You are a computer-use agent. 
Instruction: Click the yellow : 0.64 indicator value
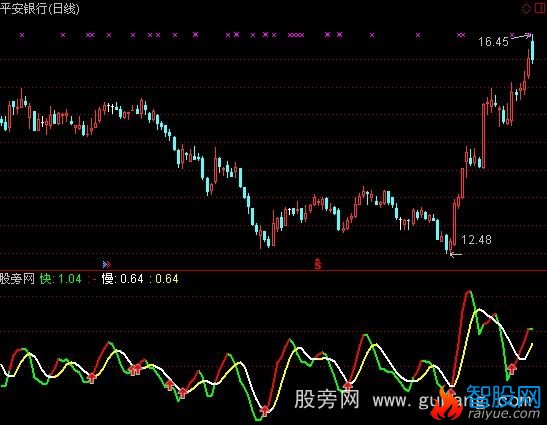coord(164,279)
